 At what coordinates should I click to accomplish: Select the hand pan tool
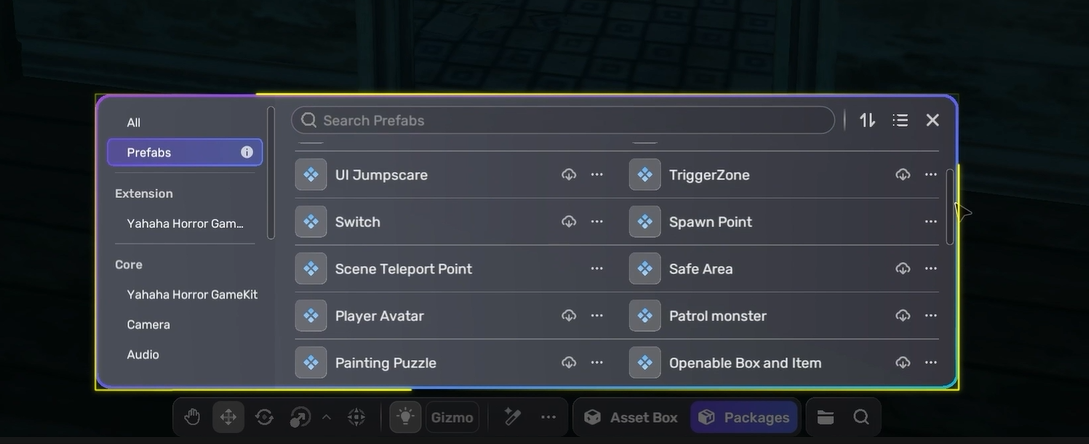tap(192, 417)
